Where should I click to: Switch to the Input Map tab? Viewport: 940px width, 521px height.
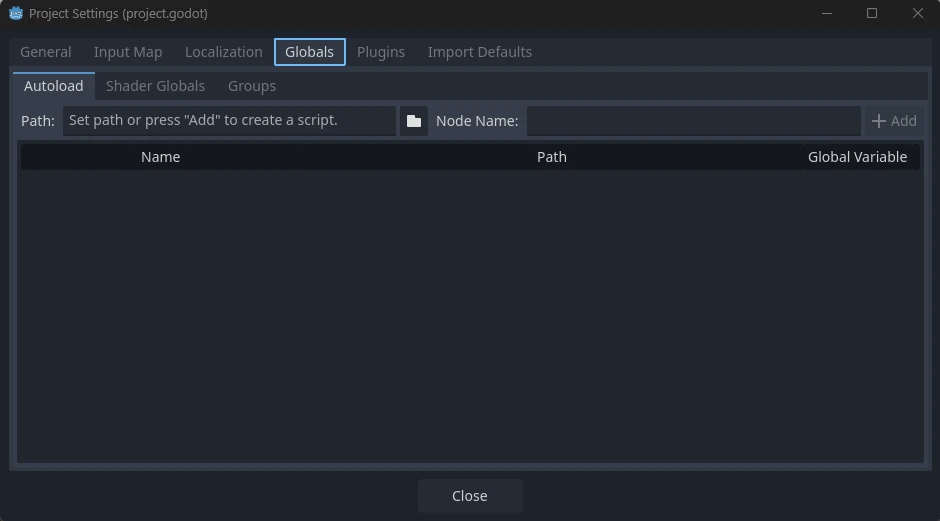click(128, 52)
